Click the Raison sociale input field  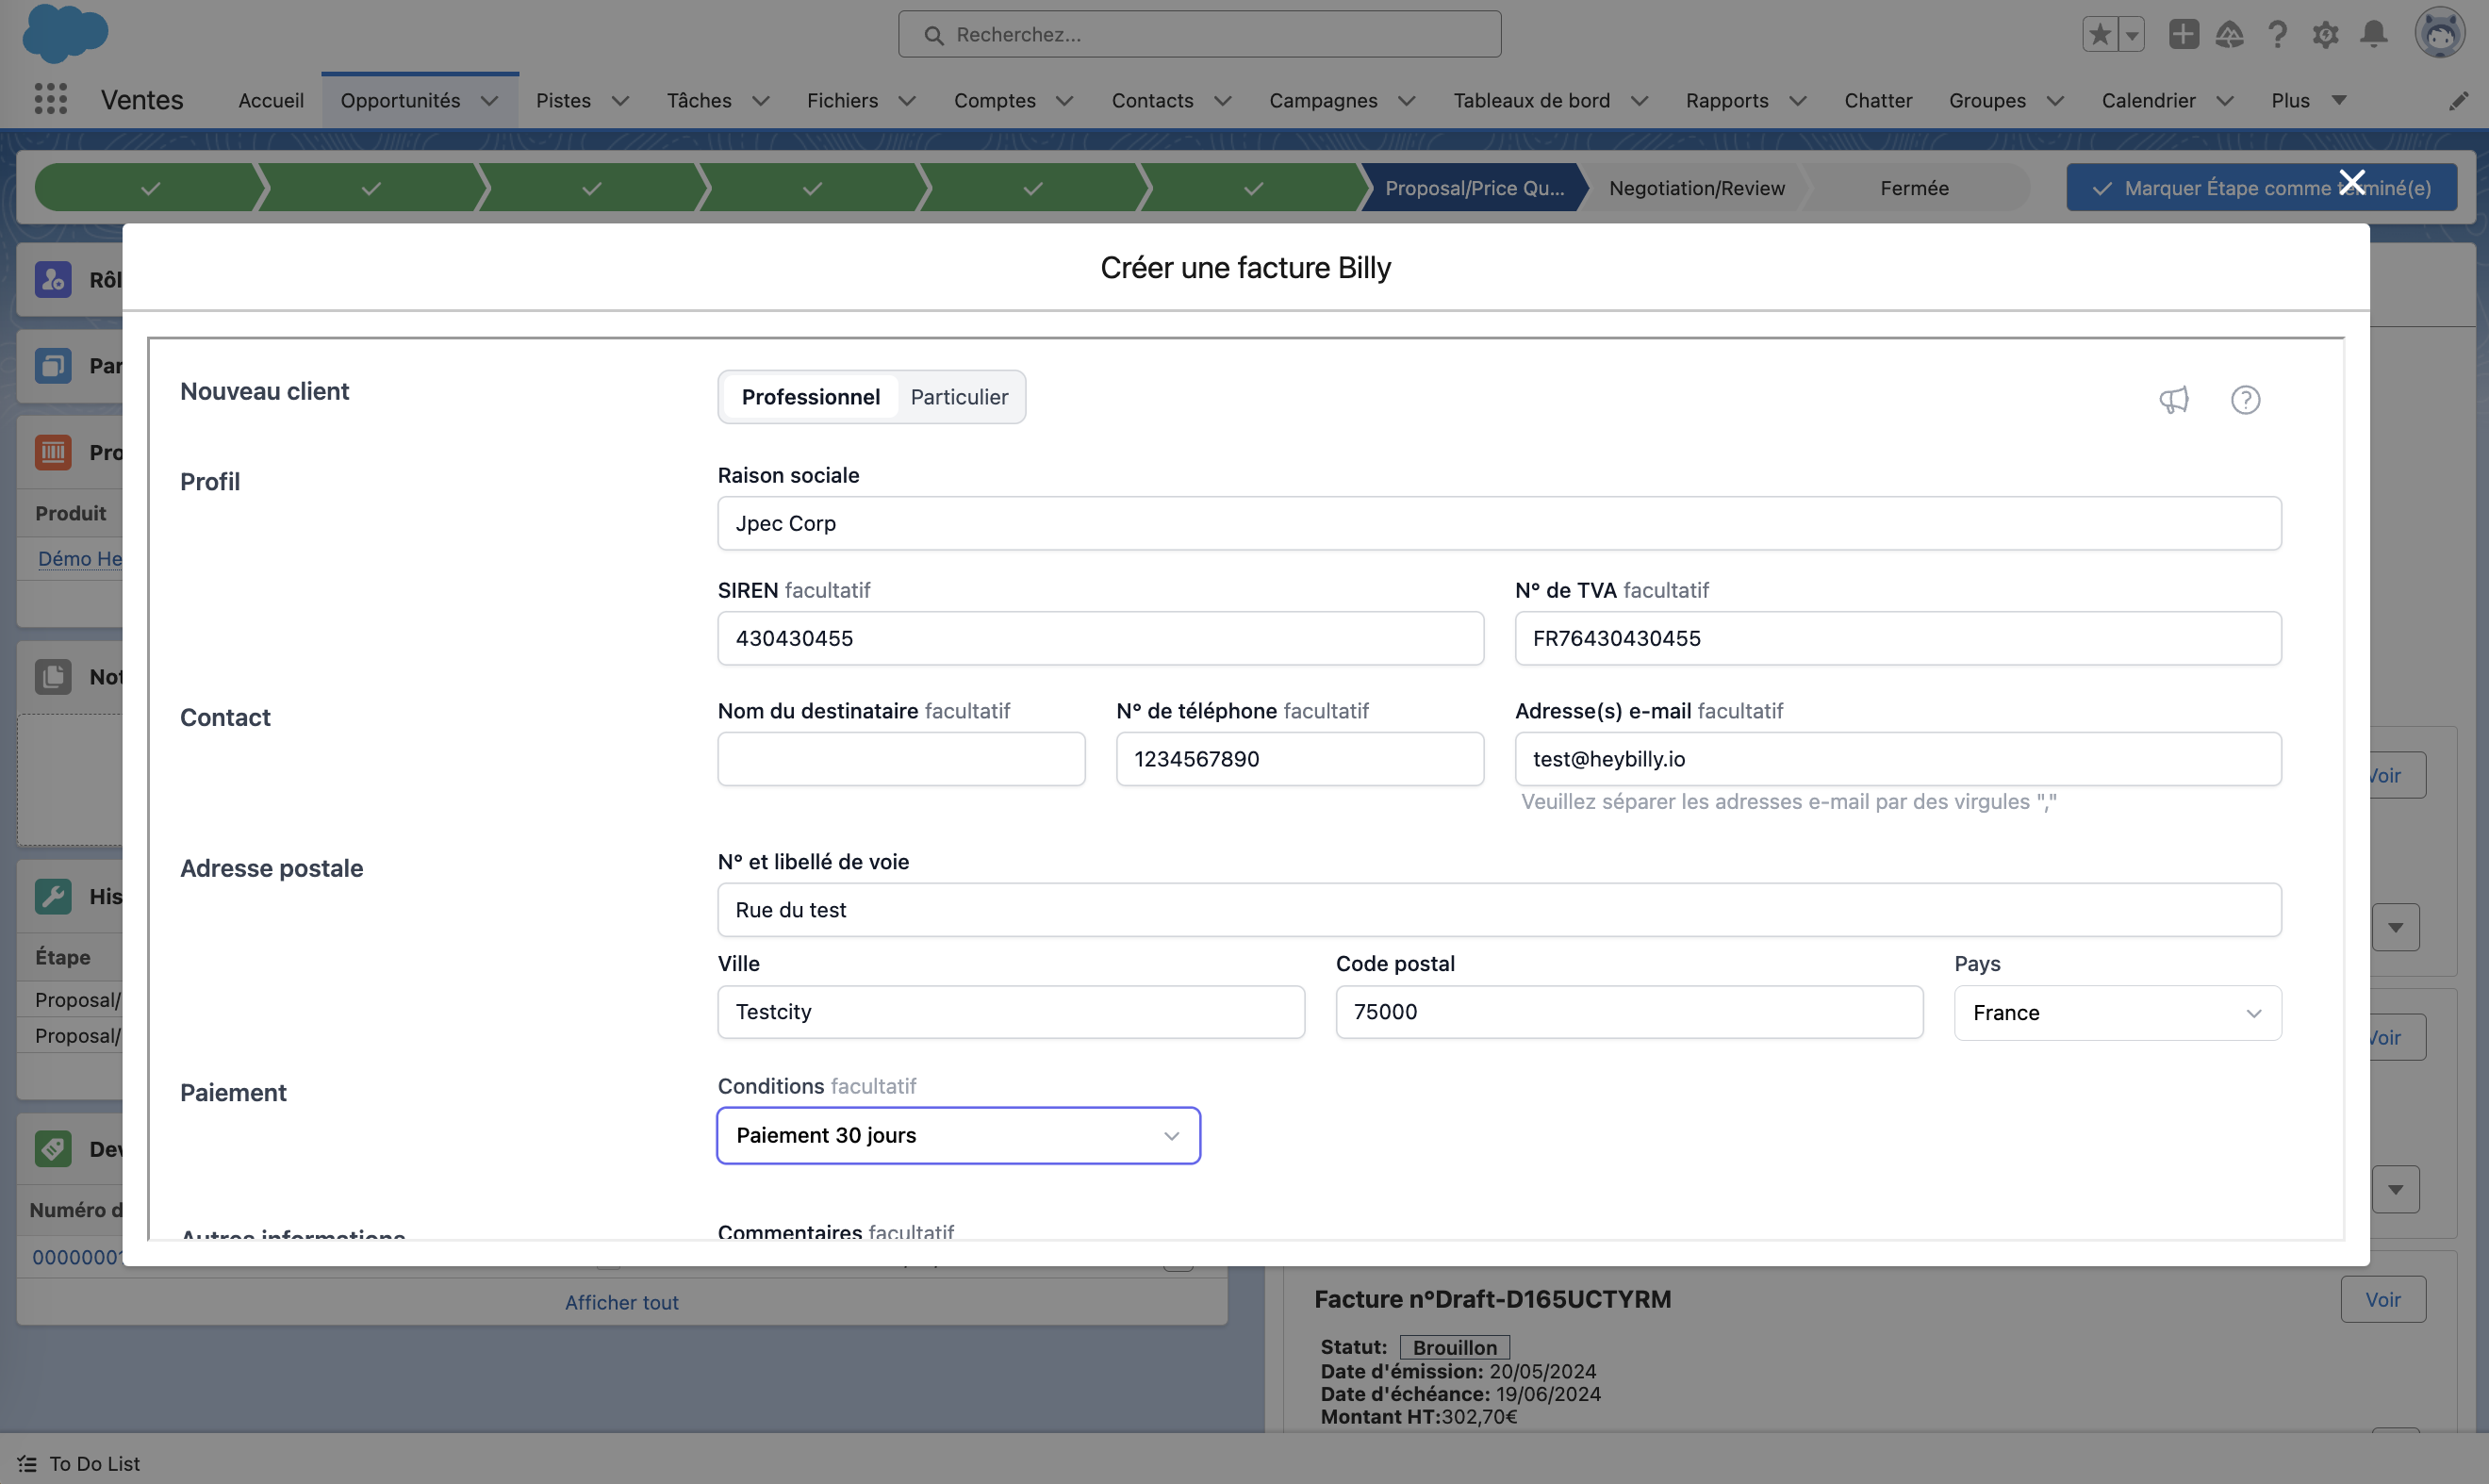click(1498, 523)
